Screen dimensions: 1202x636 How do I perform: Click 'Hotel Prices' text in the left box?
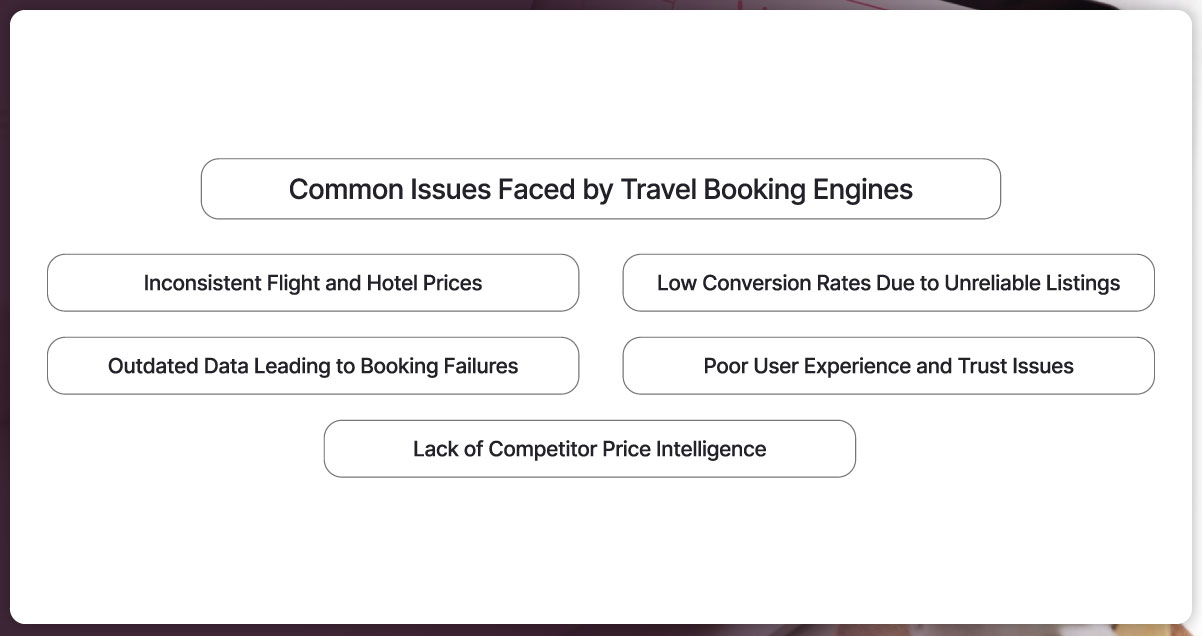point(425,283)
